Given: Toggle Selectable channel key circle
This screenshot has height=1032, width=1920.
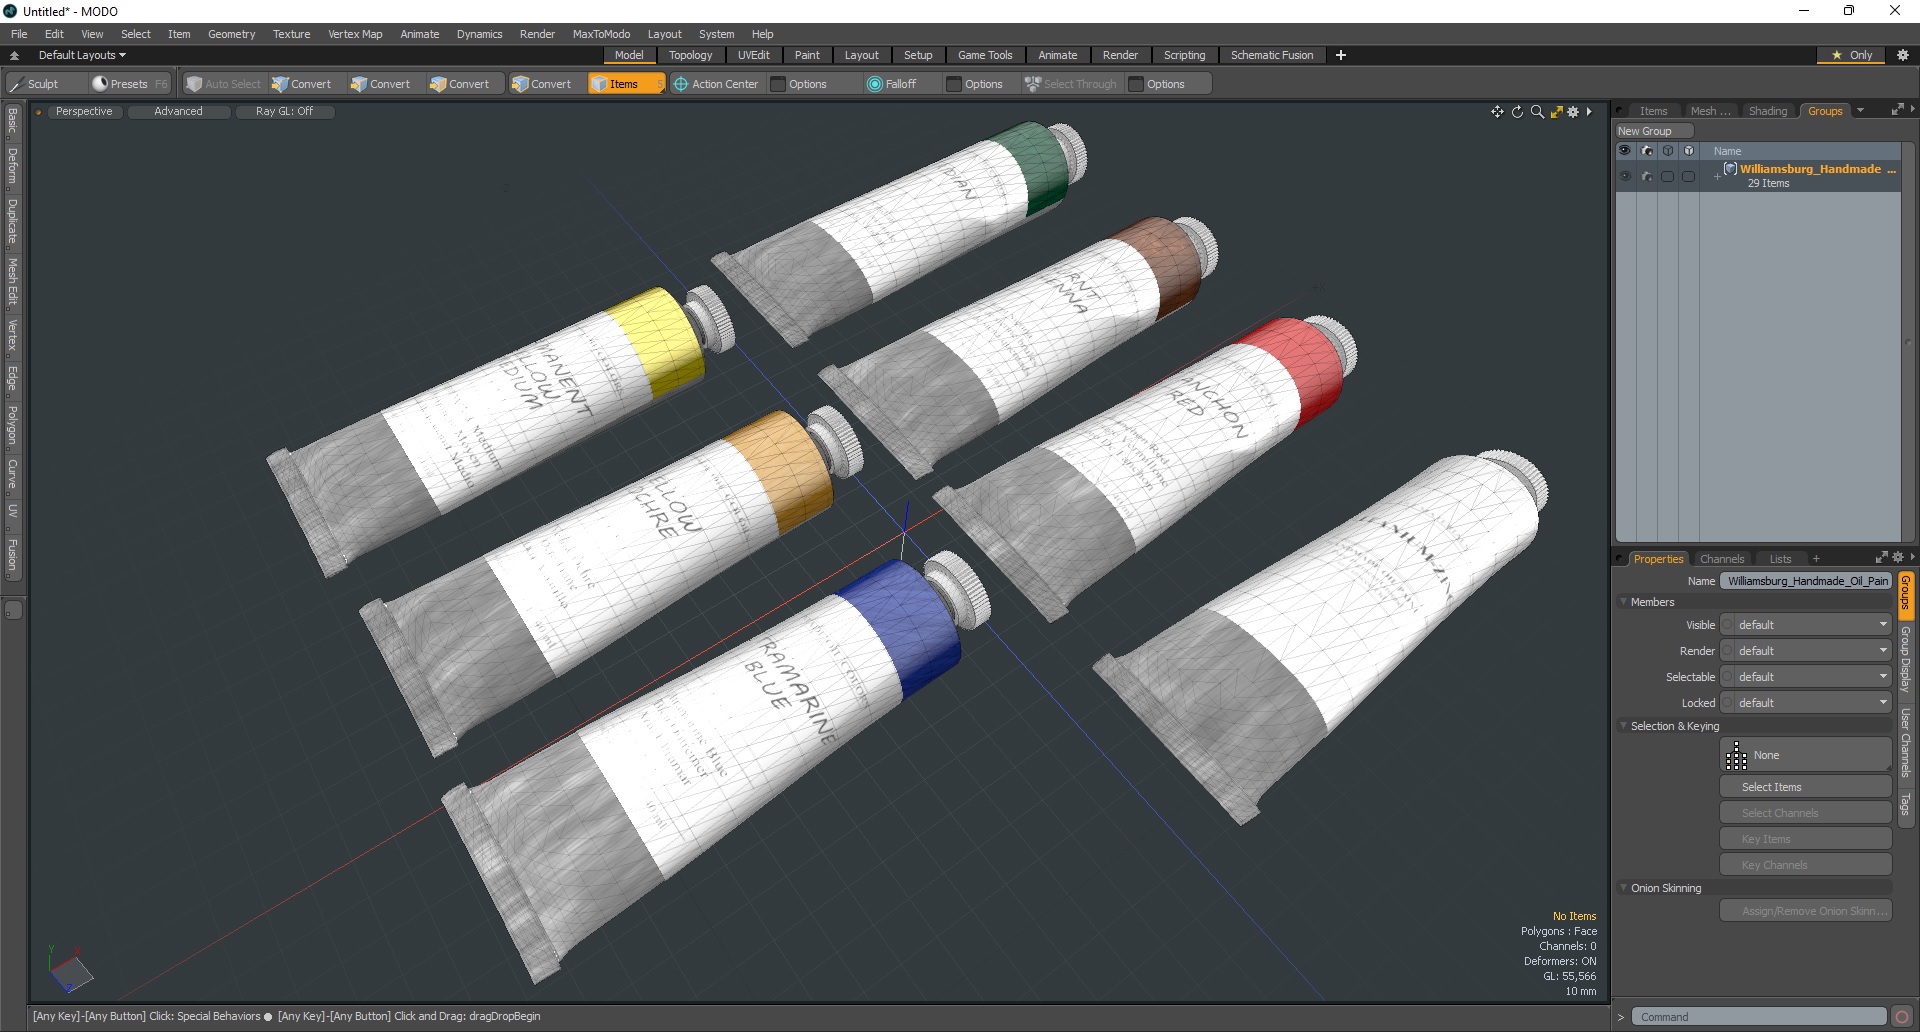Looking at the screenshot, I should point(1727,677).
